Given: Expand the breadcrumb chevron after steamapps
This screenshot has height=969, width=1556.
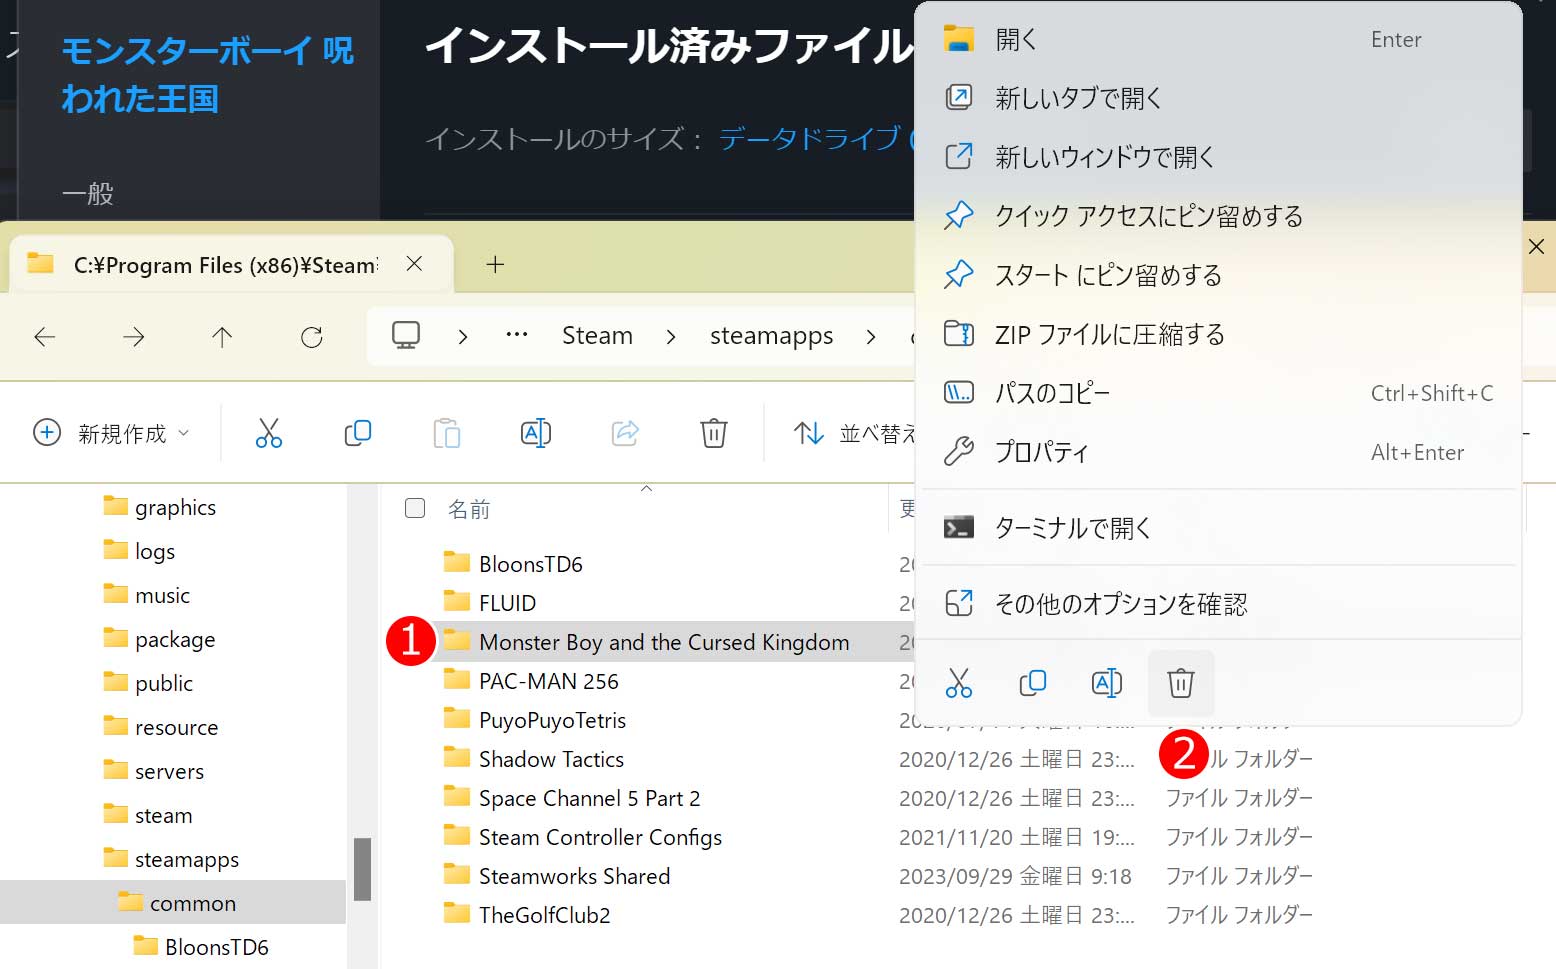Looking at the screenshot, I should coord(871,336).
